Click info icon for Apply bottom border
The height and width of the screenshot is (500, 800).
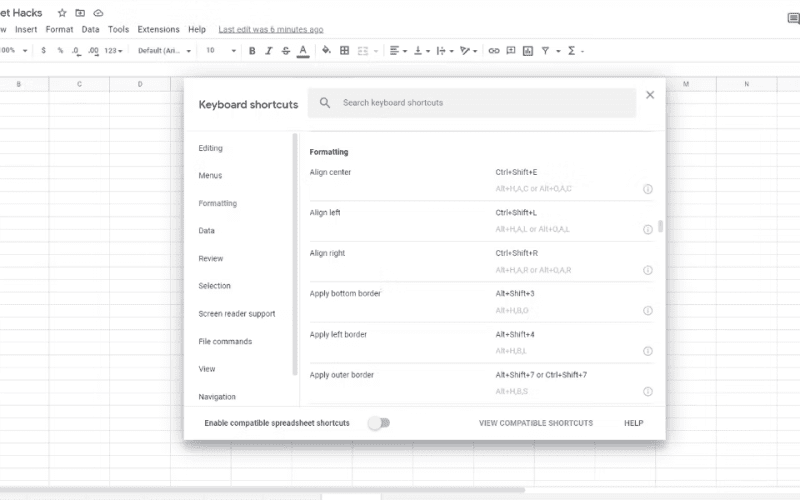[x=647, y=311]
